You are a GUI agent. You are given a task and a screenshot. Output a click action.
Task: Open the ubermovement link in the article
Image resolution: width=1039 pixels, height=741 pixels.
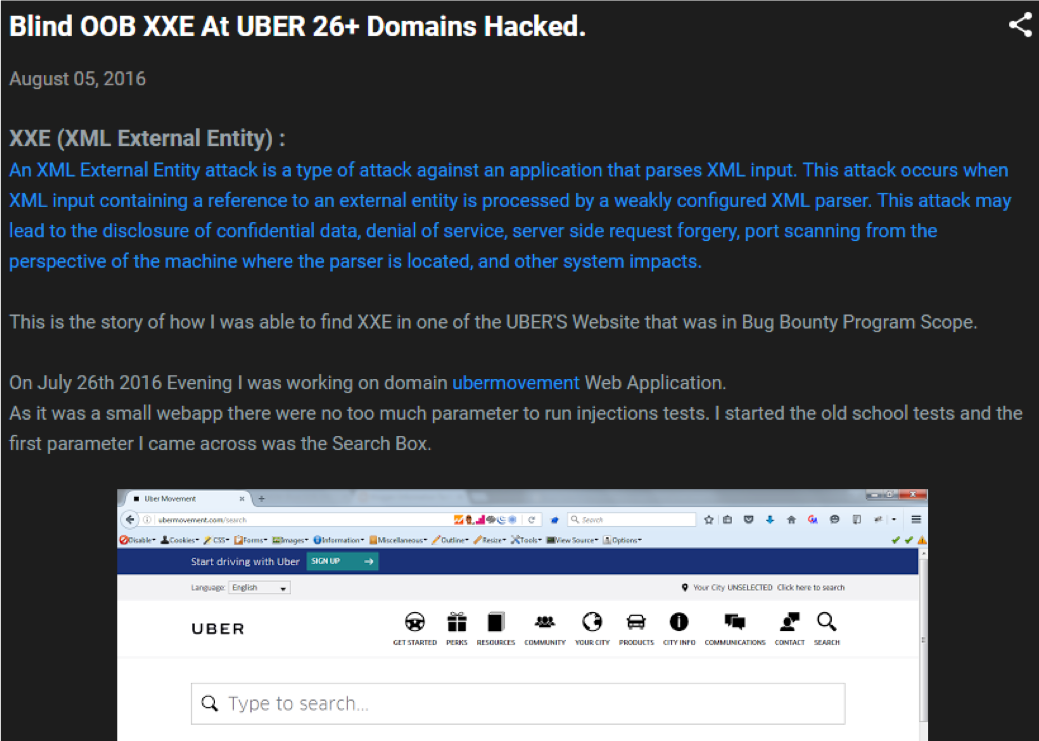(x=516, y=382)
